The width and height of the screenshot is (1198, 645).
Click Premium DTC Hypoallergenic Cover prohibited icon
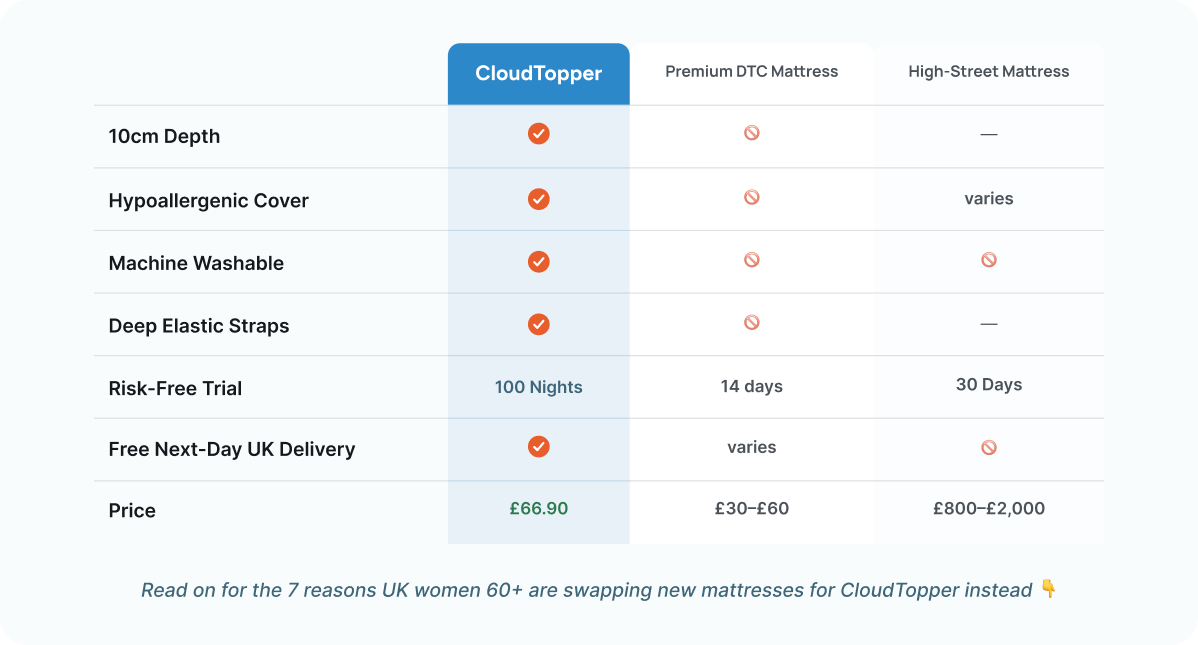coord(752,197)
